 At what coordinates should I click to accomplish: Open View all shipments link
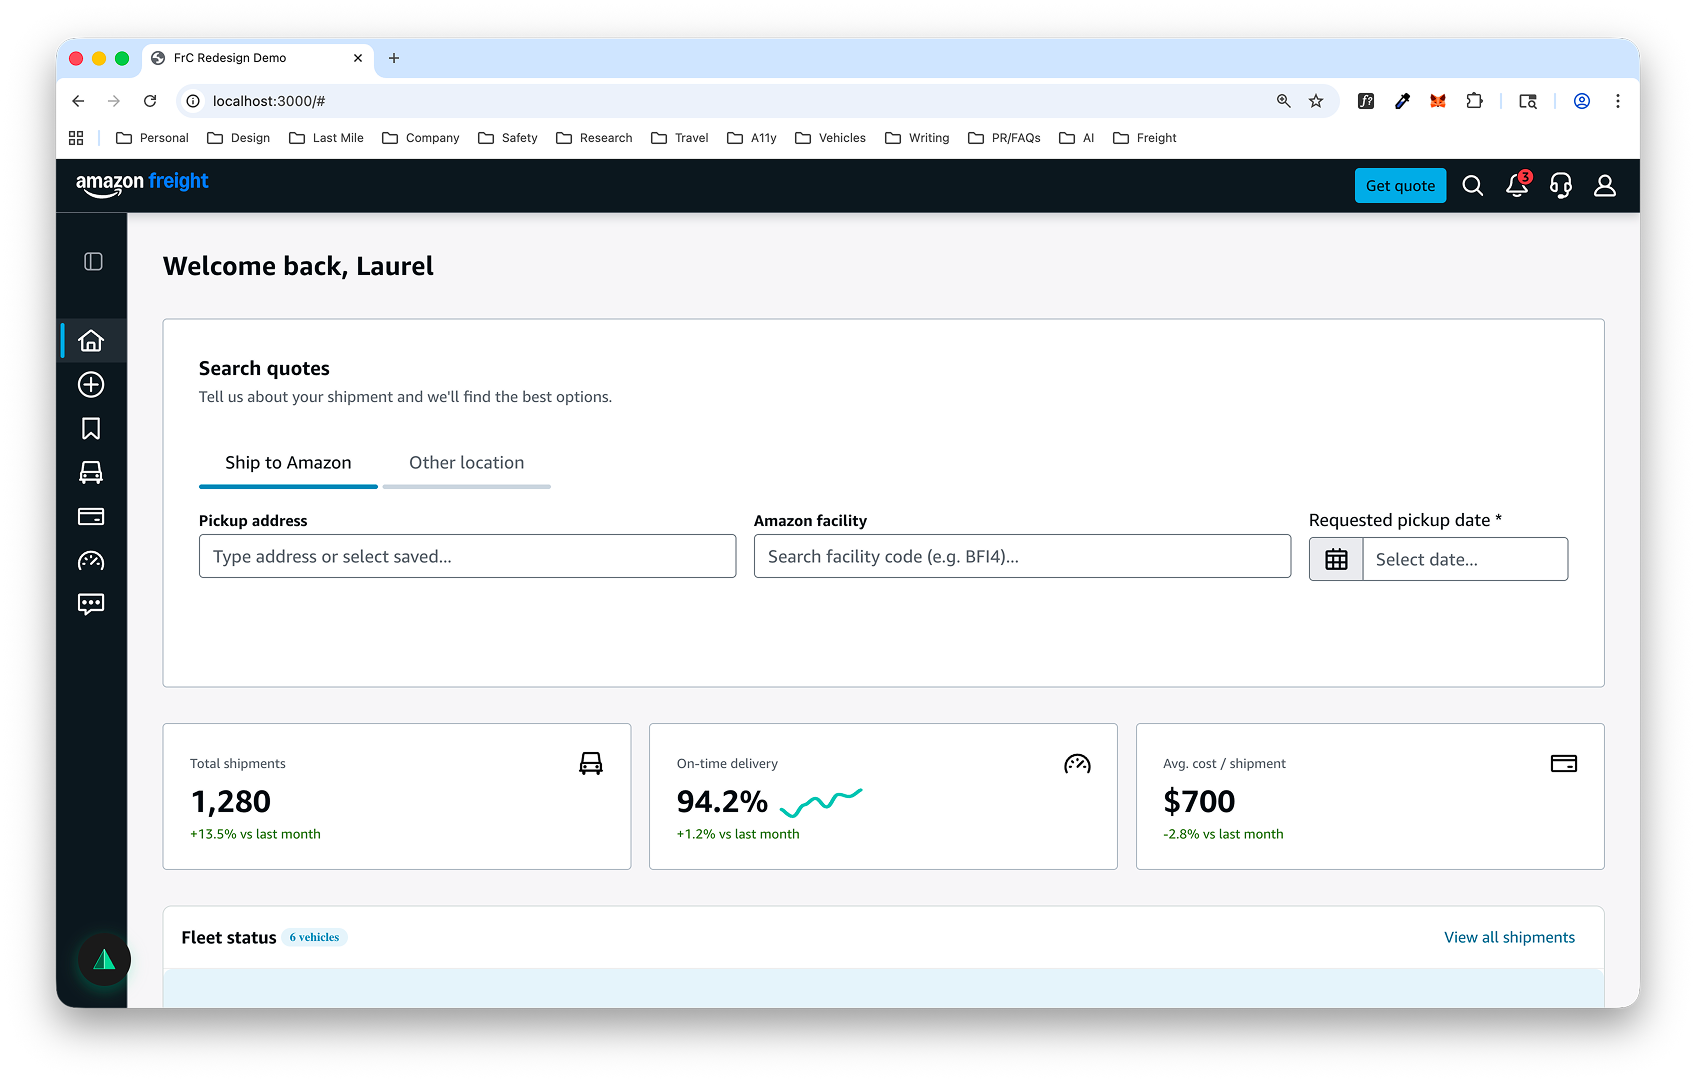pyautogui.click(x=1509, y=937)
